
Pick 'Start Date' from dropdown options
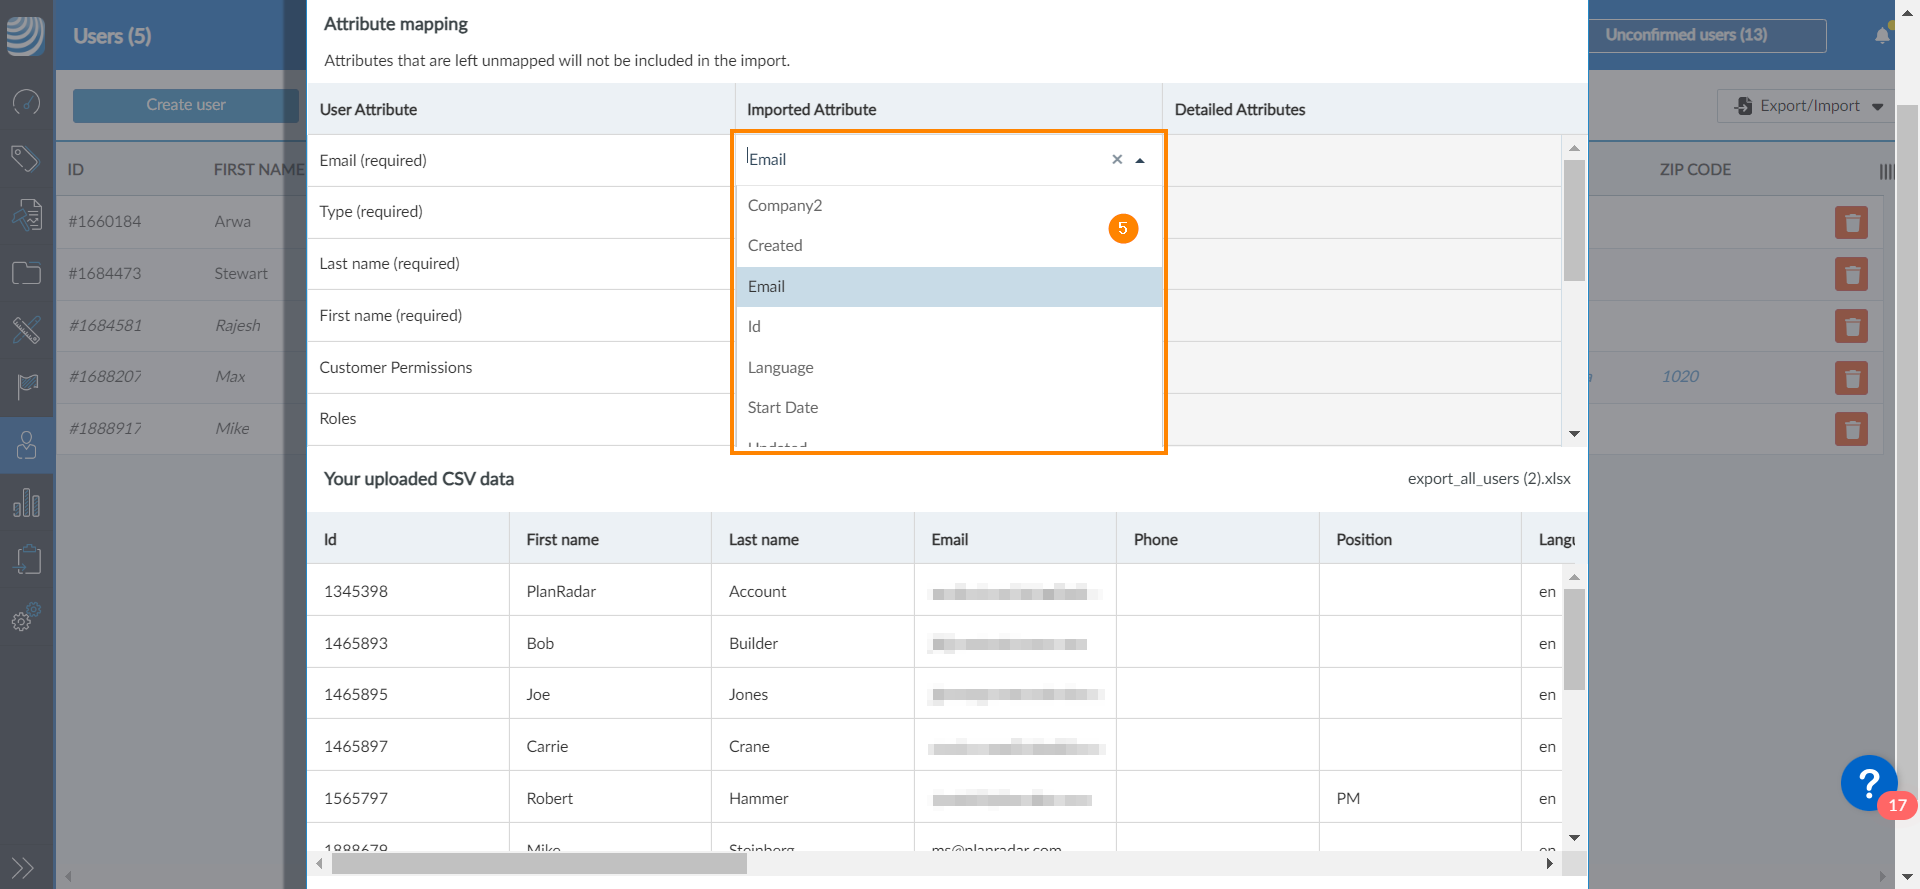(x=783, y=408)
